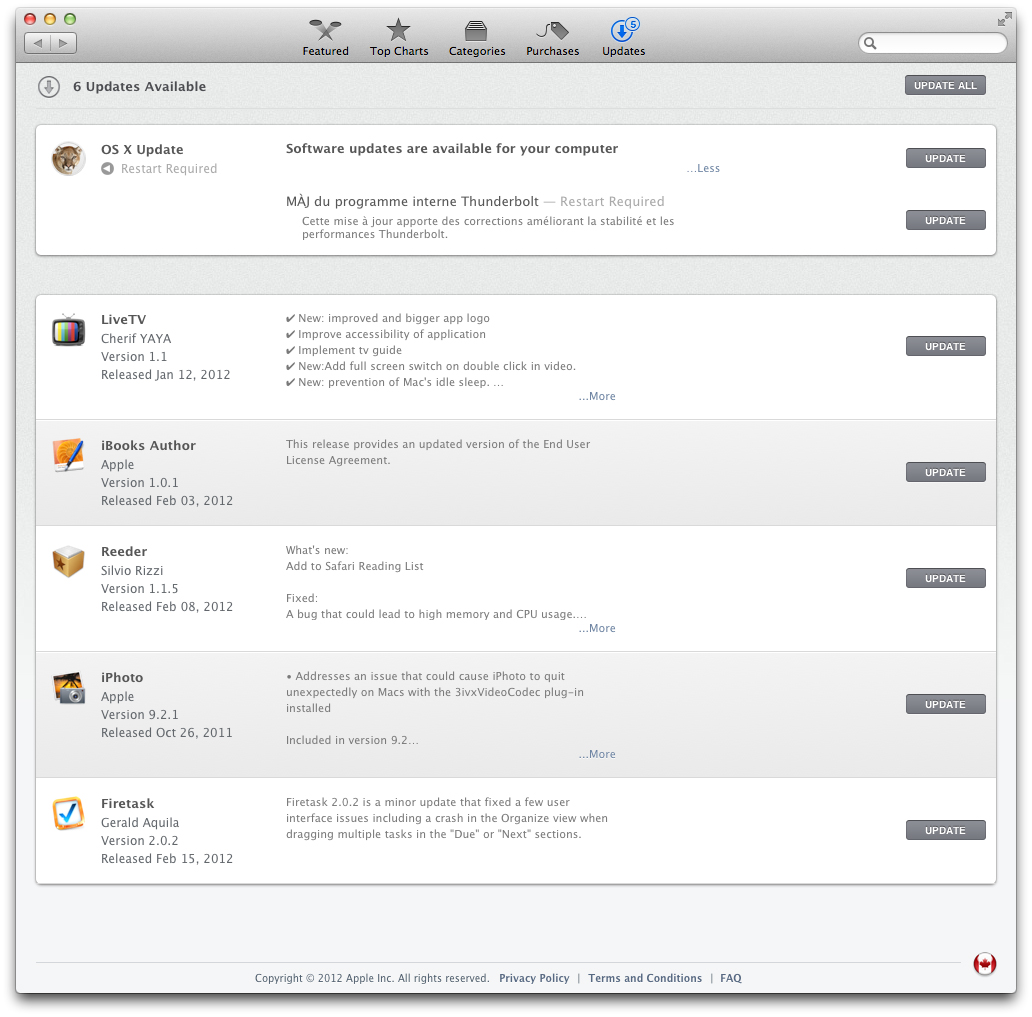The image size is (1032, 1017).
Task: Click in the search field
Action: click(x=933, y=43)
